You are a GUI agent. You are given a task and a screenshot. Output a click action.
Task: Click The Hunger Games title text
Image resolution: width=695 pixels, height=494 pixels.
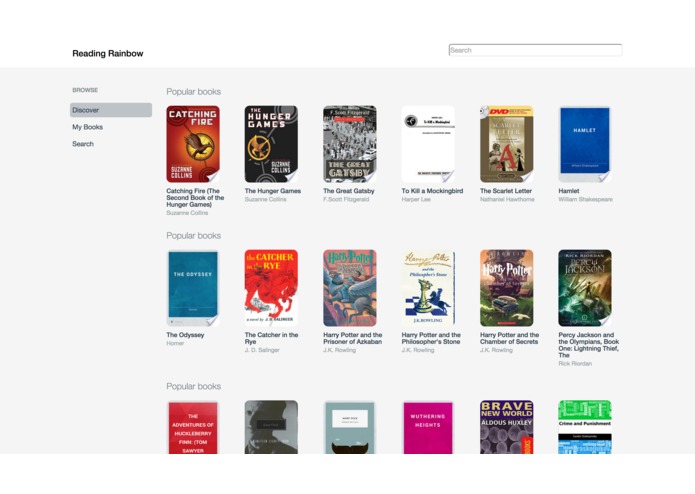[273, 191]
